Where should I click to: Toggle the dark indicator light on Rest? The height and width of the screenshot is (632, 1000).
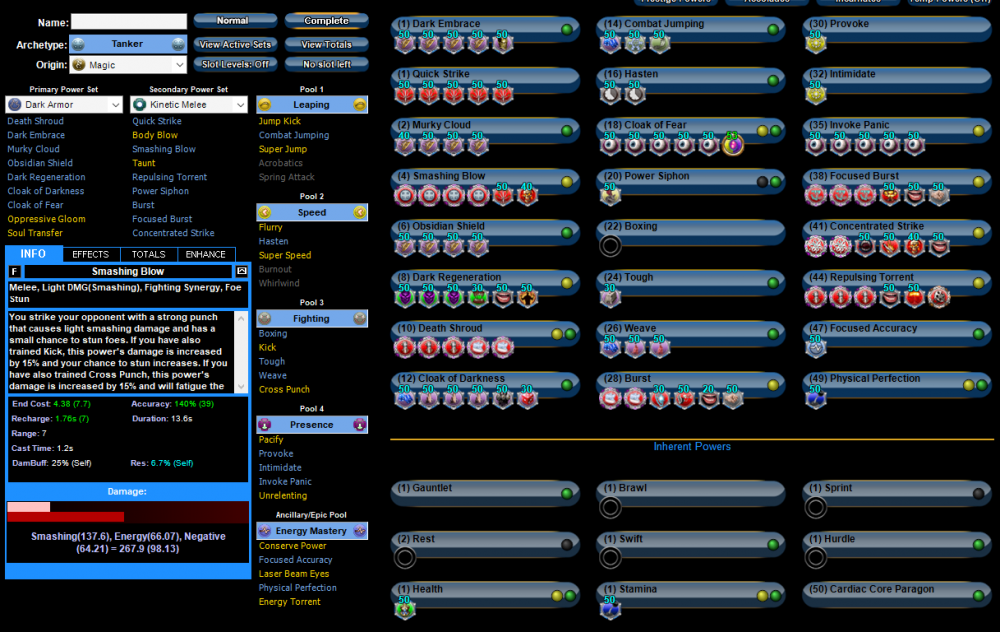coord(566,545)
